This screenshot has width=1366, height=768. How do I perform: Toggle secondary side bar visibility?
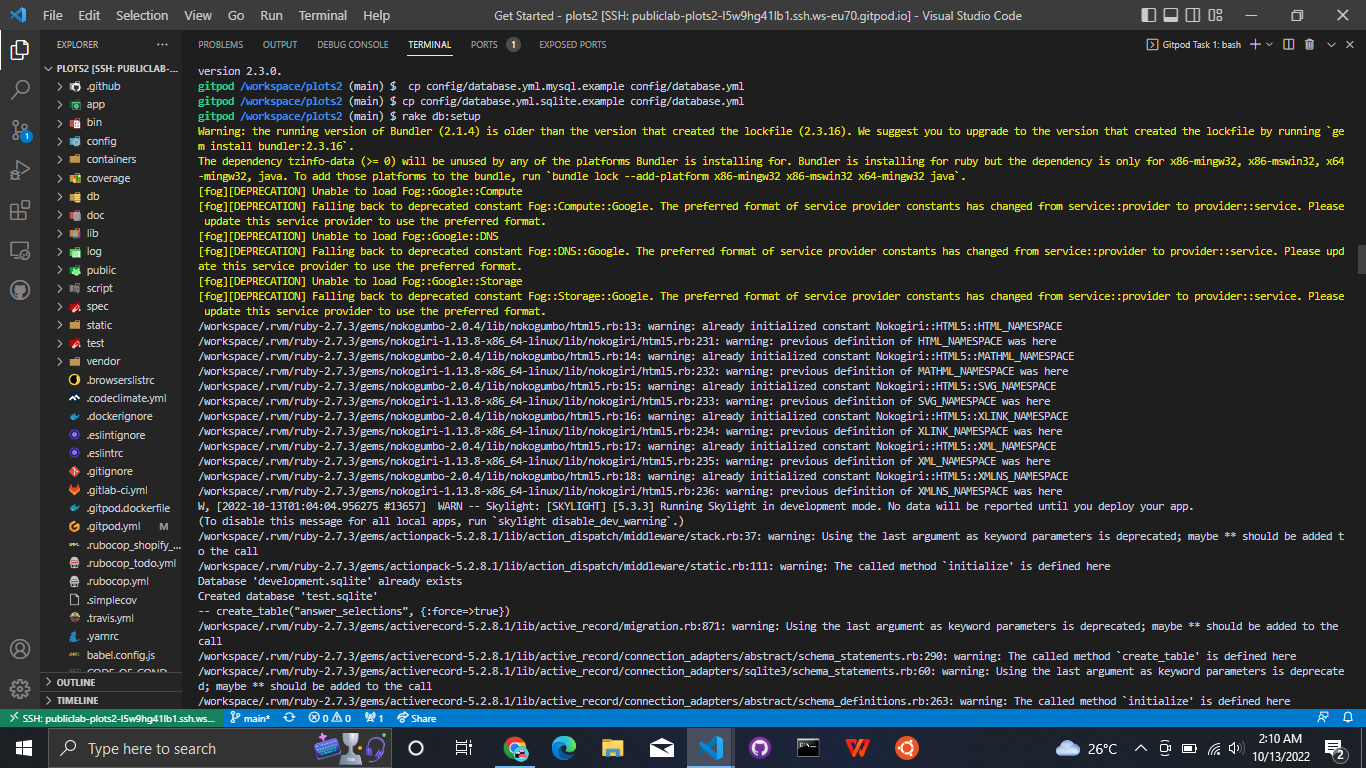[x=1195, y=16]
